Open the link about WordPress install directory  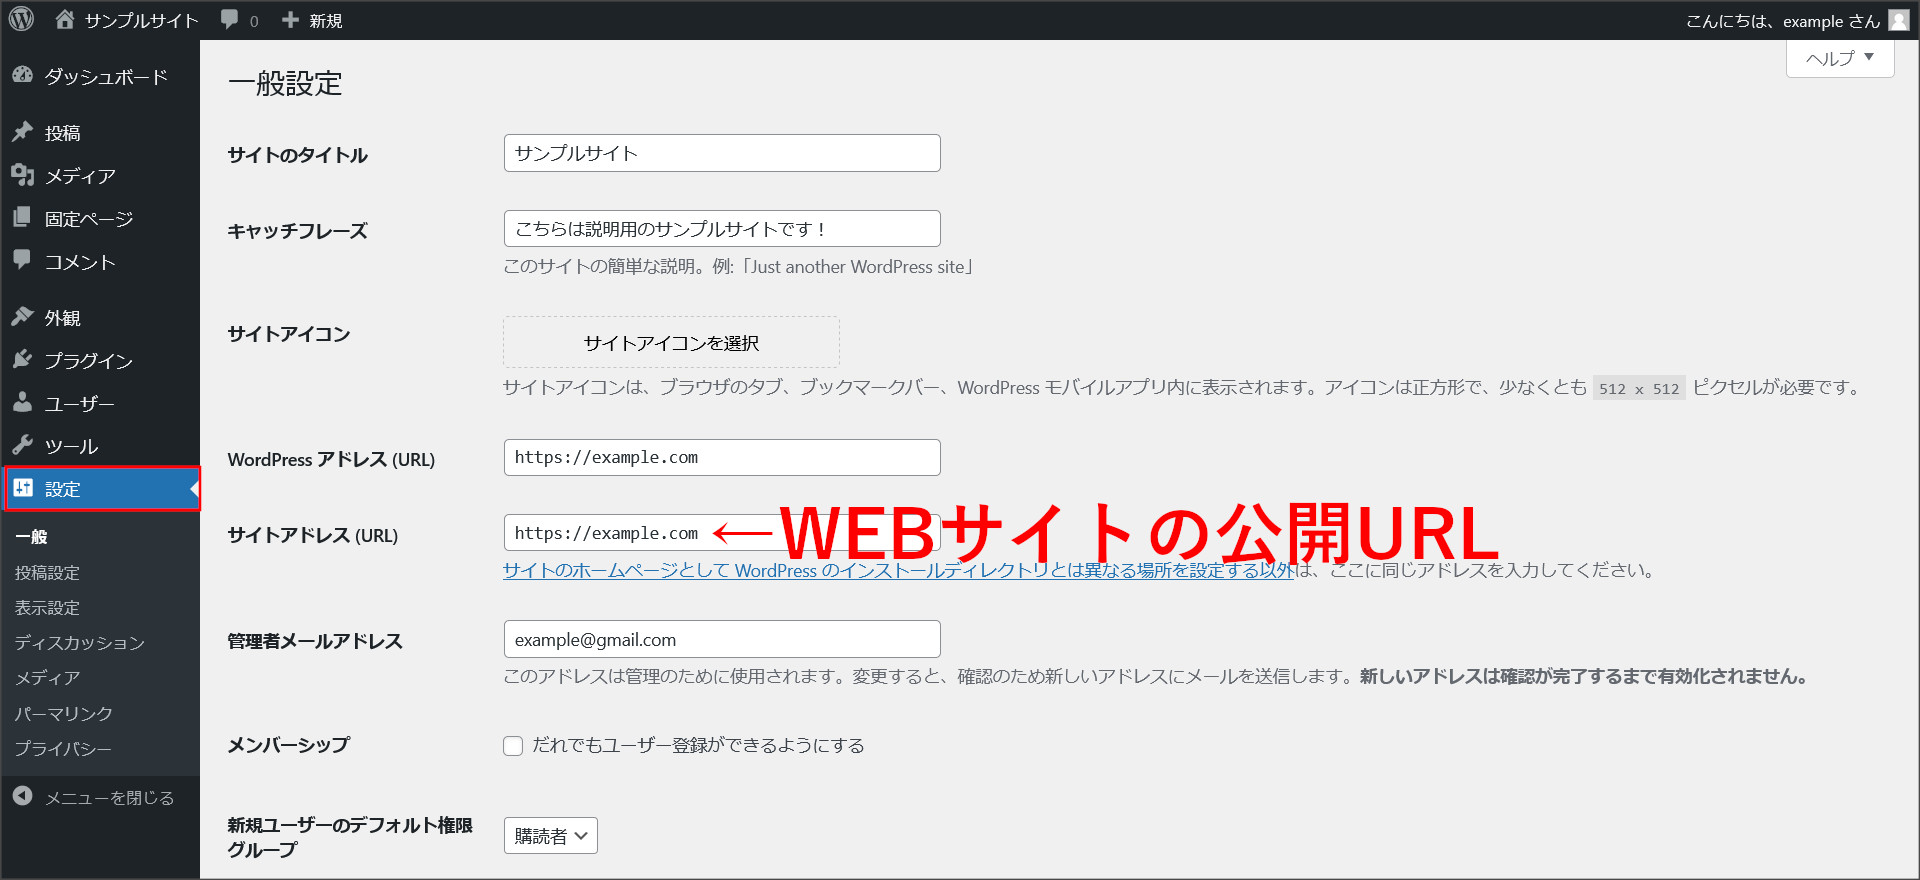[x=898, y=570]
